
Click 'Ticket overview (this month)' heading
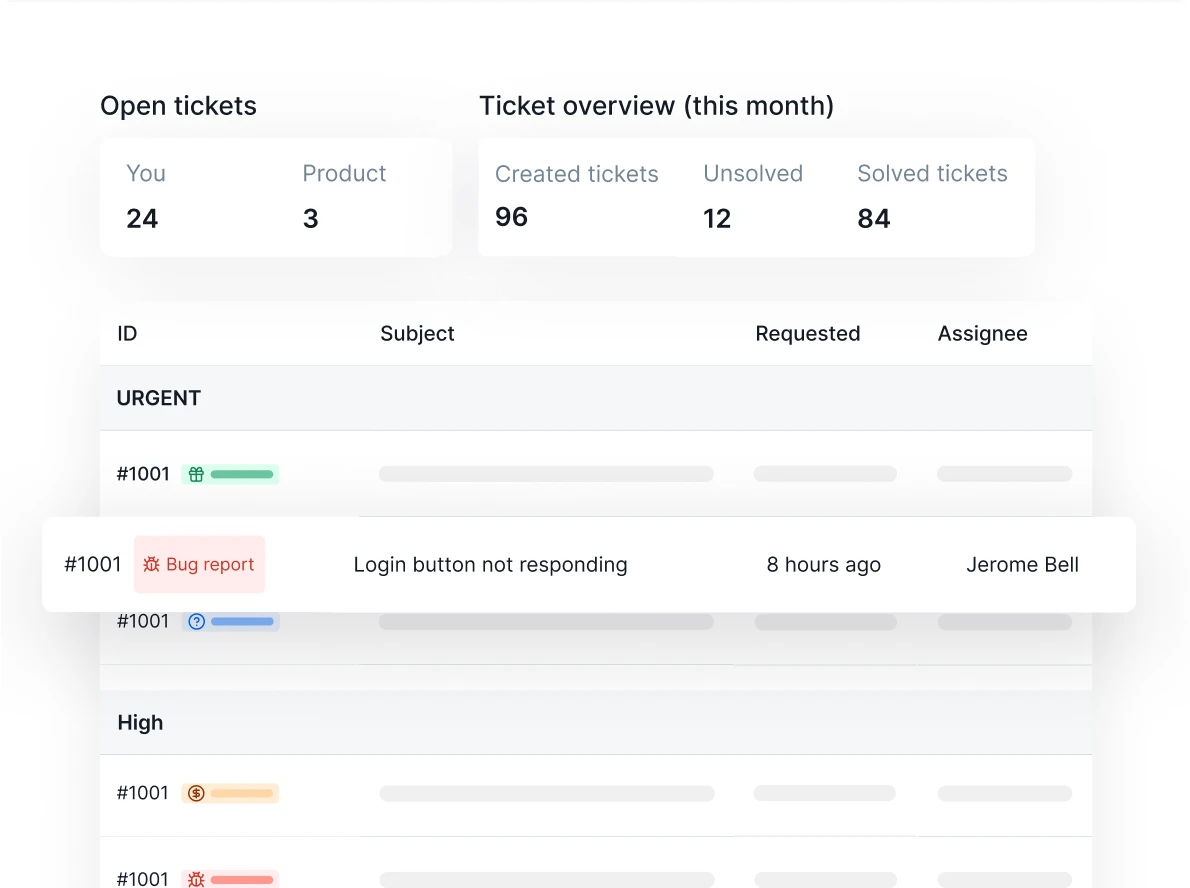coord(656,106)
